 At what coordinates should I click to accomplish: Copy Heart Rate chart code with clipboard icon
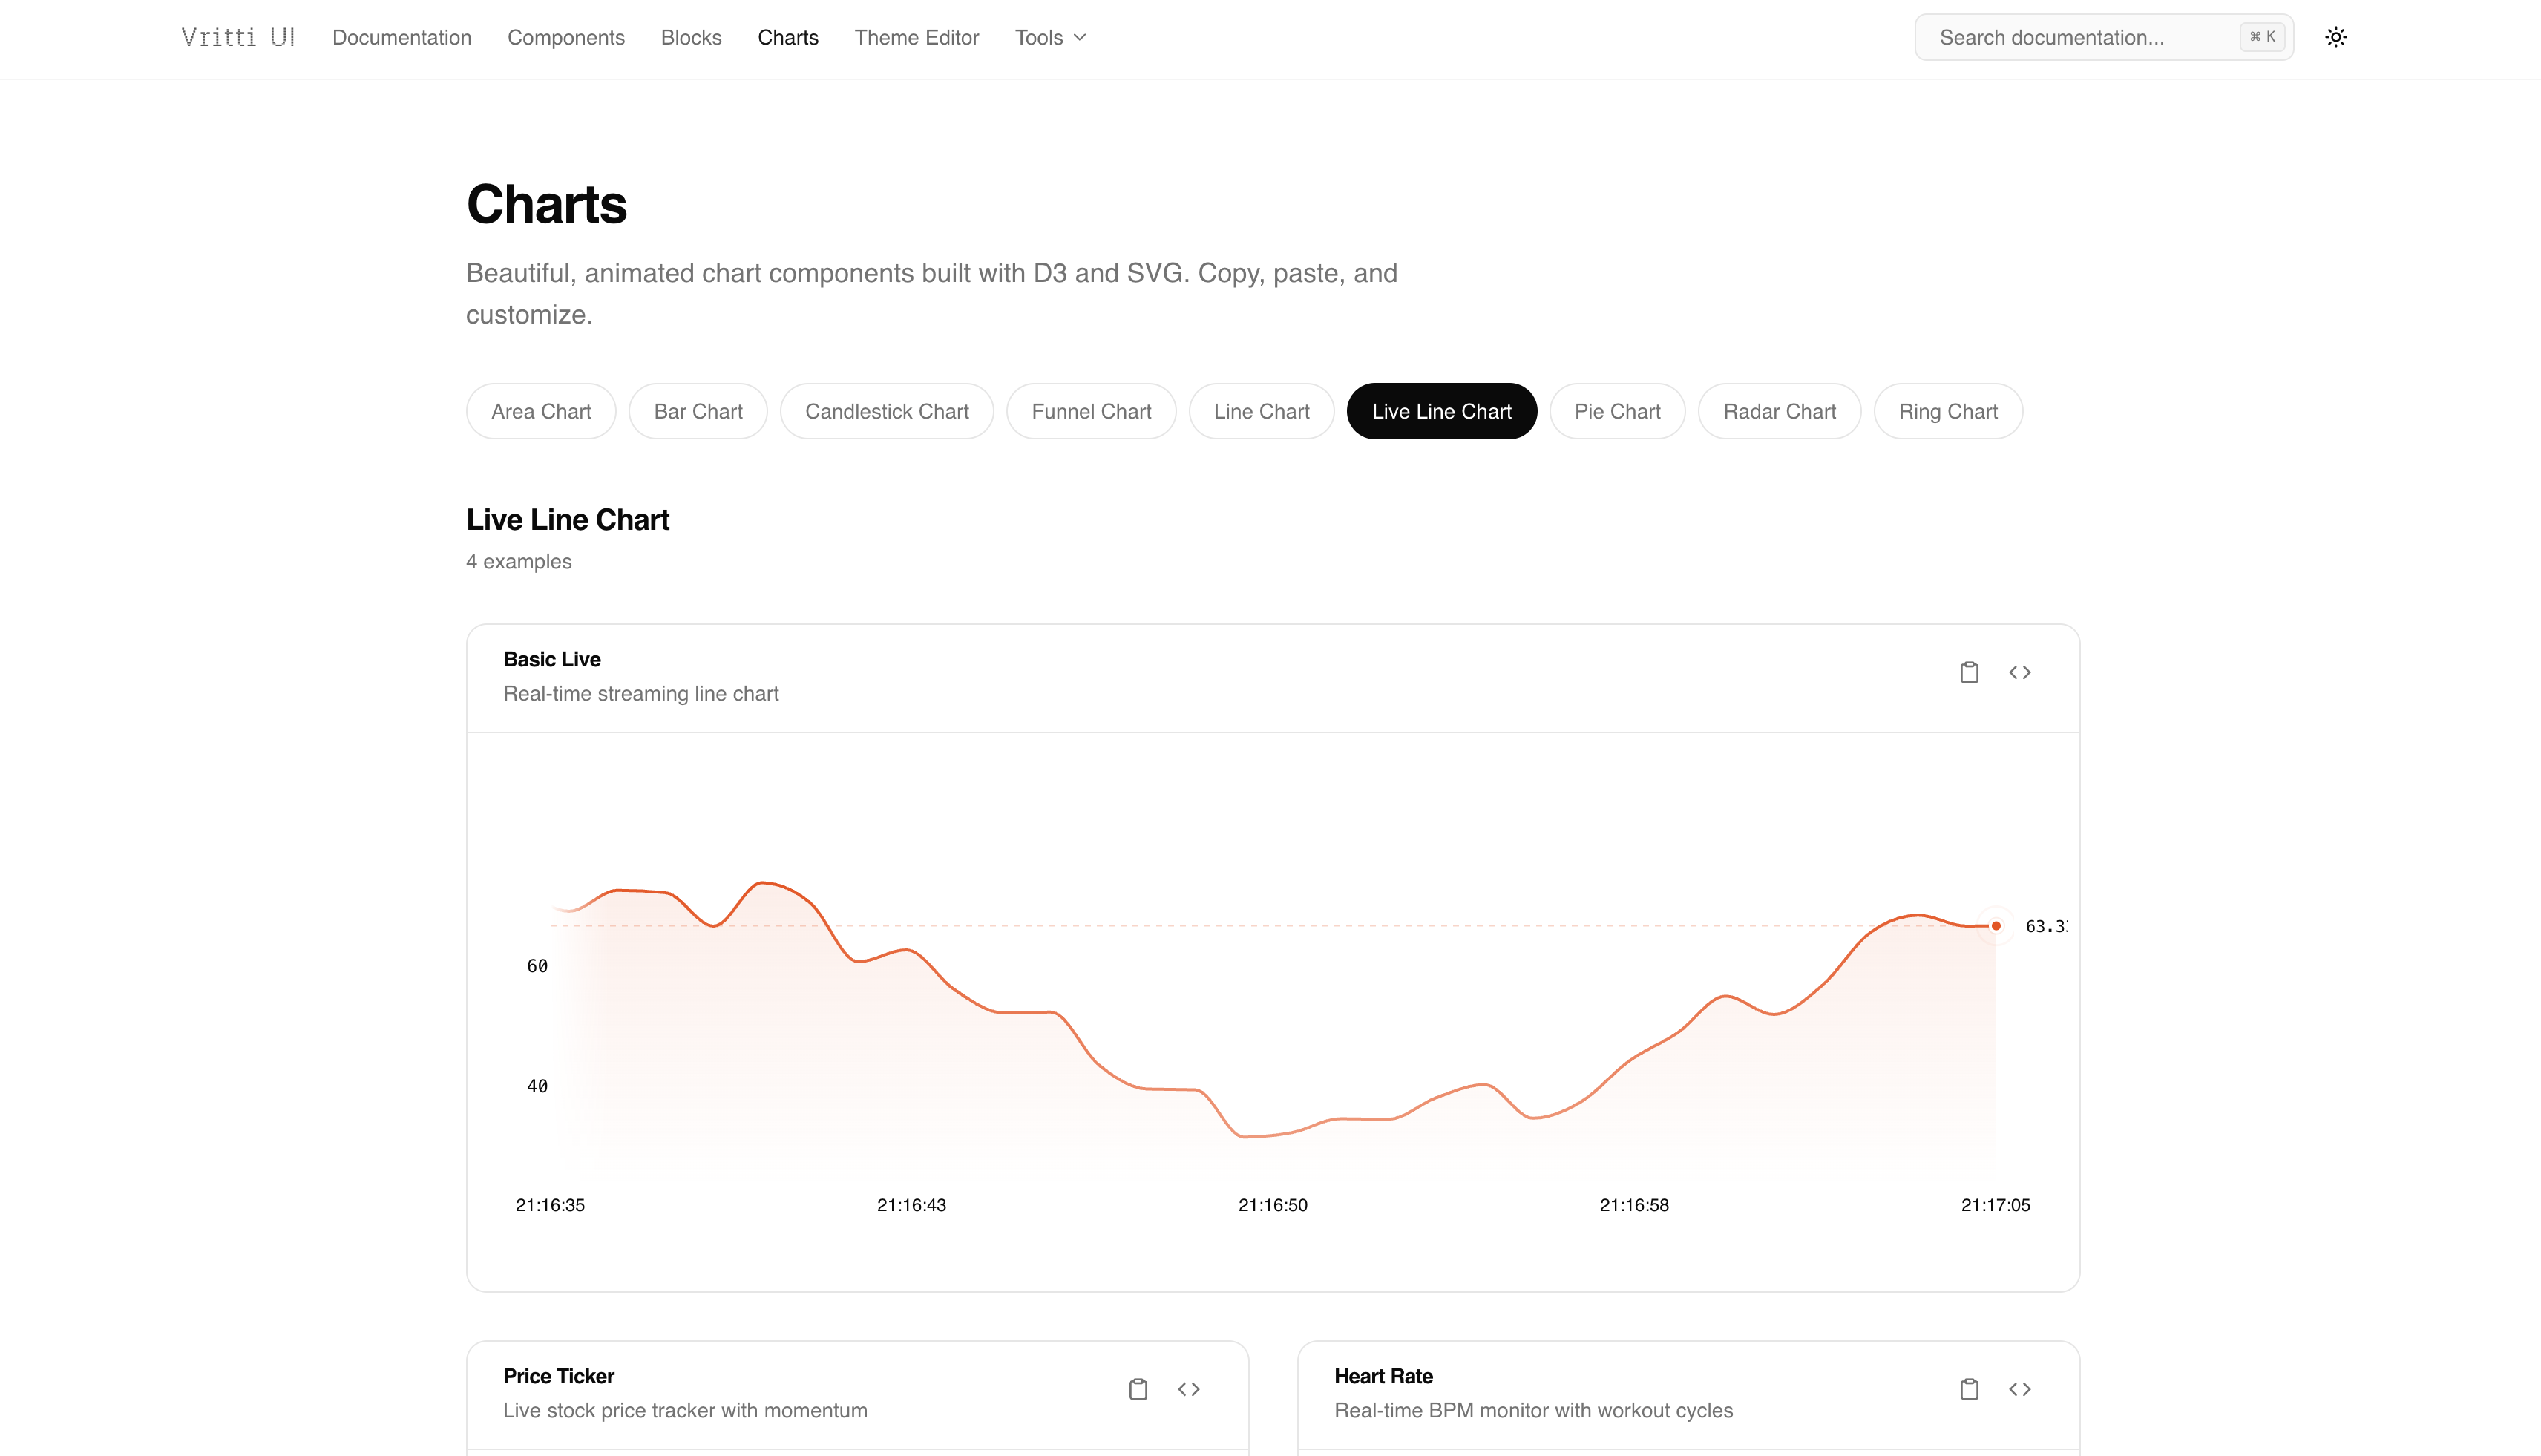[x=1969, y=1389]
